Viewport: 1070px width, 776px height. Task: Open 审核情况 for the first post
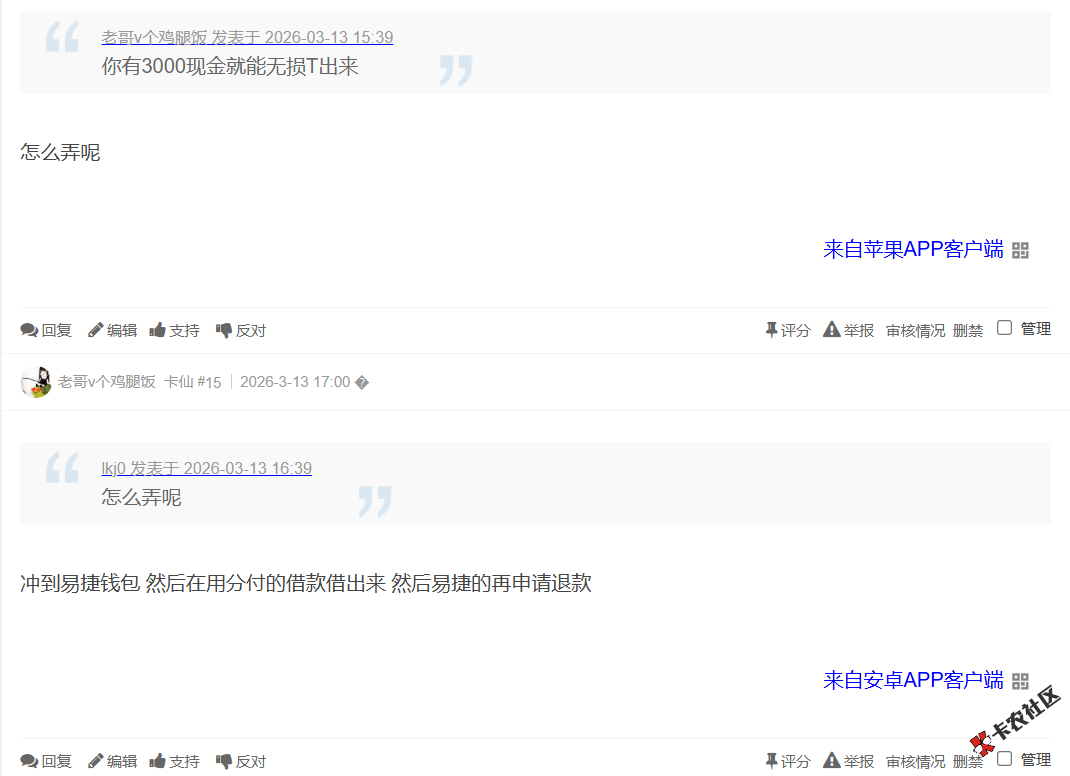pyautogui.click(x=914, y=329)
